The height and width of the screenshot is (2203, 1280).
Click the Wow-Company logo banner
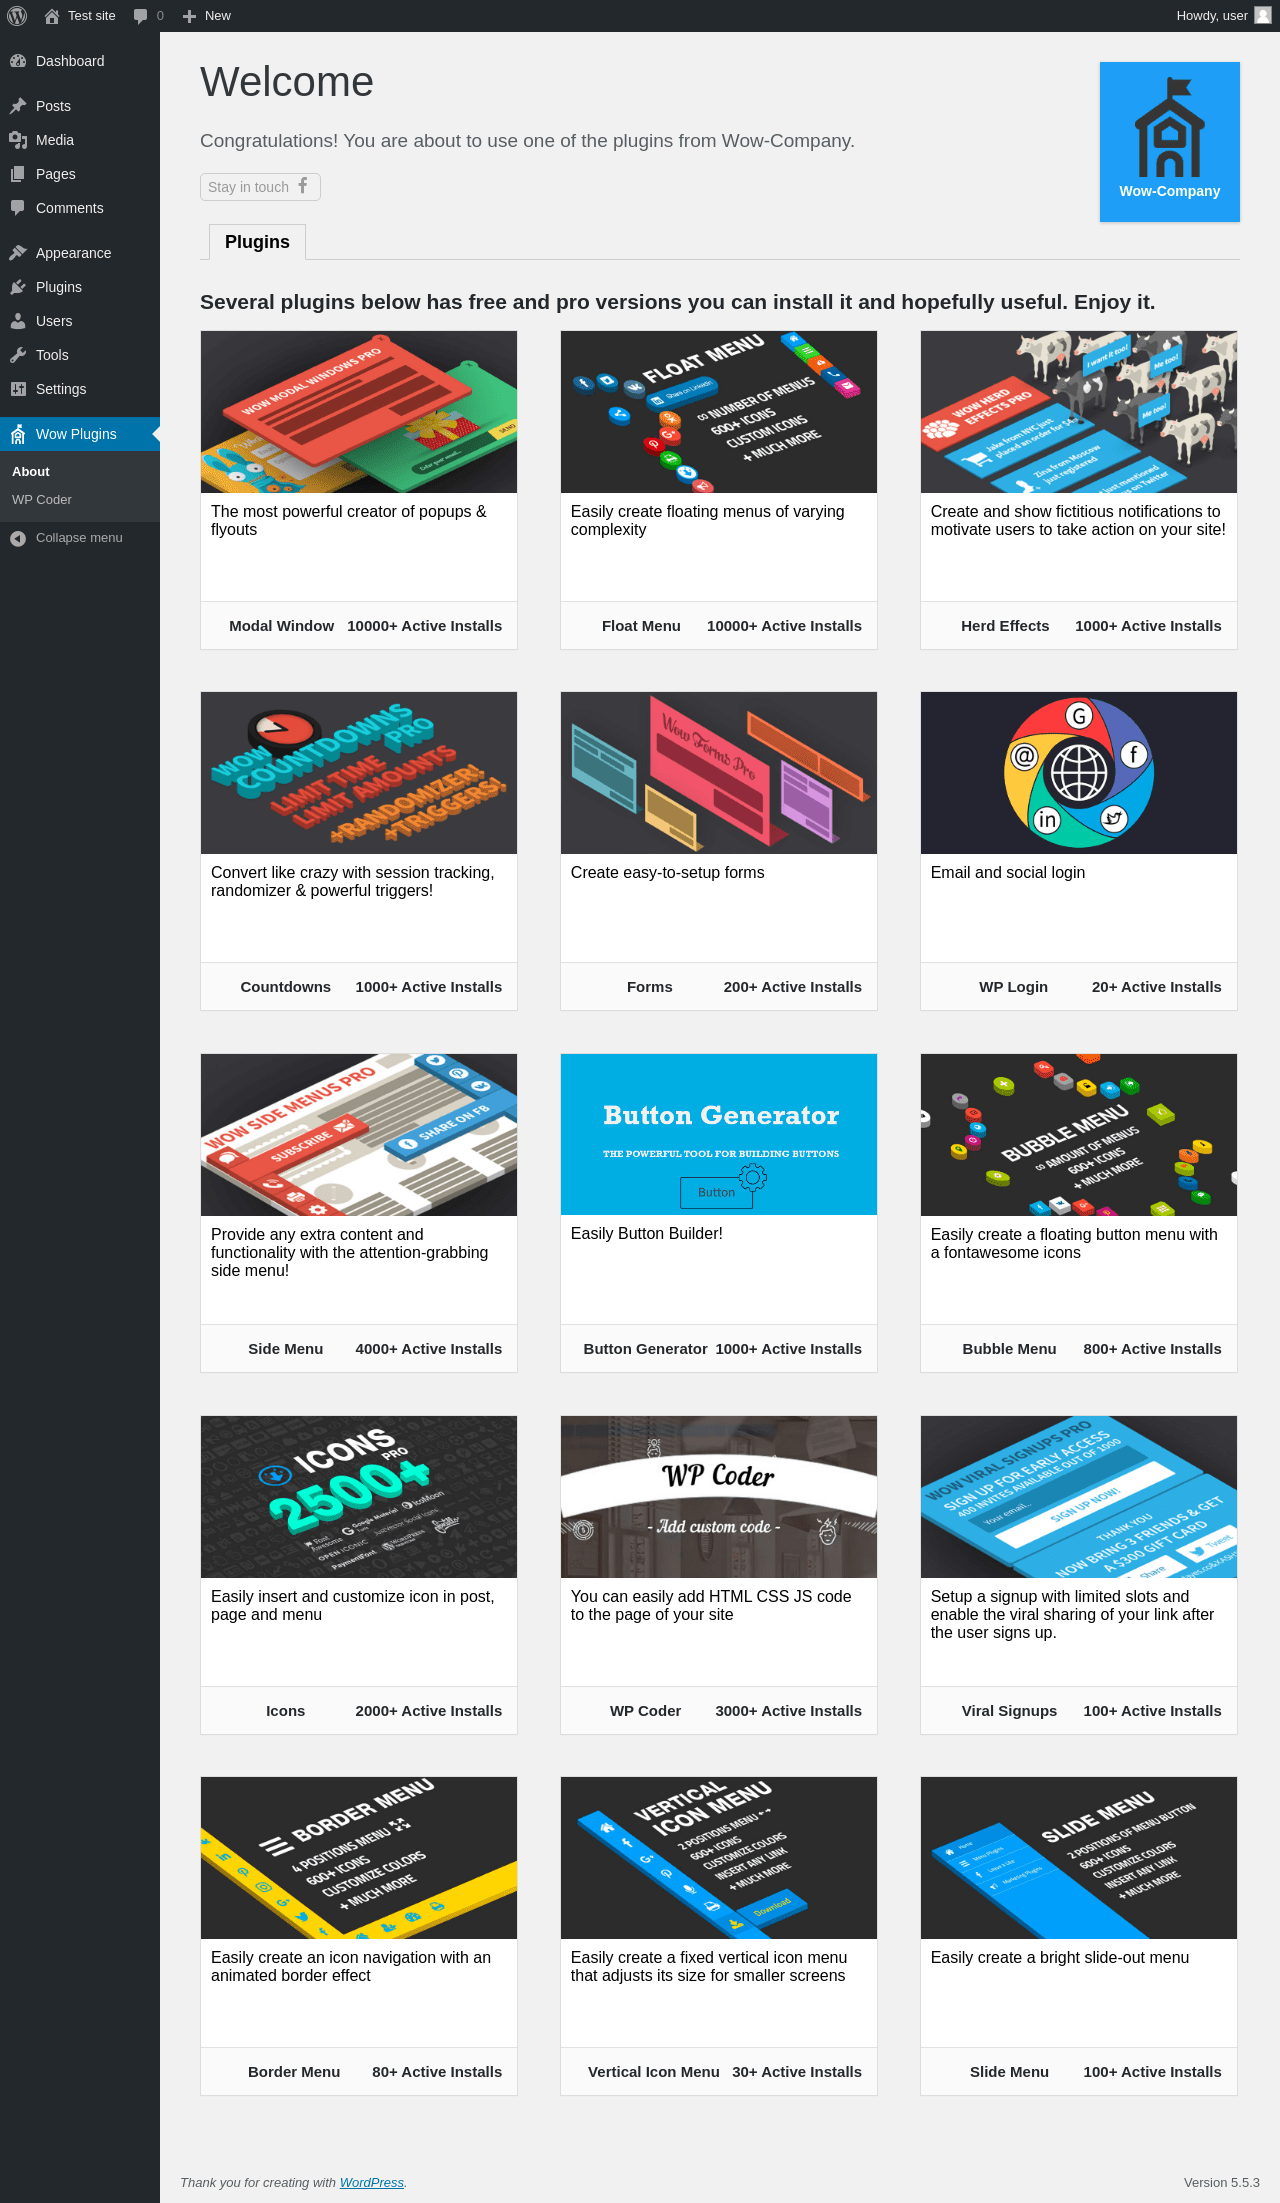tap(1170, 142)
